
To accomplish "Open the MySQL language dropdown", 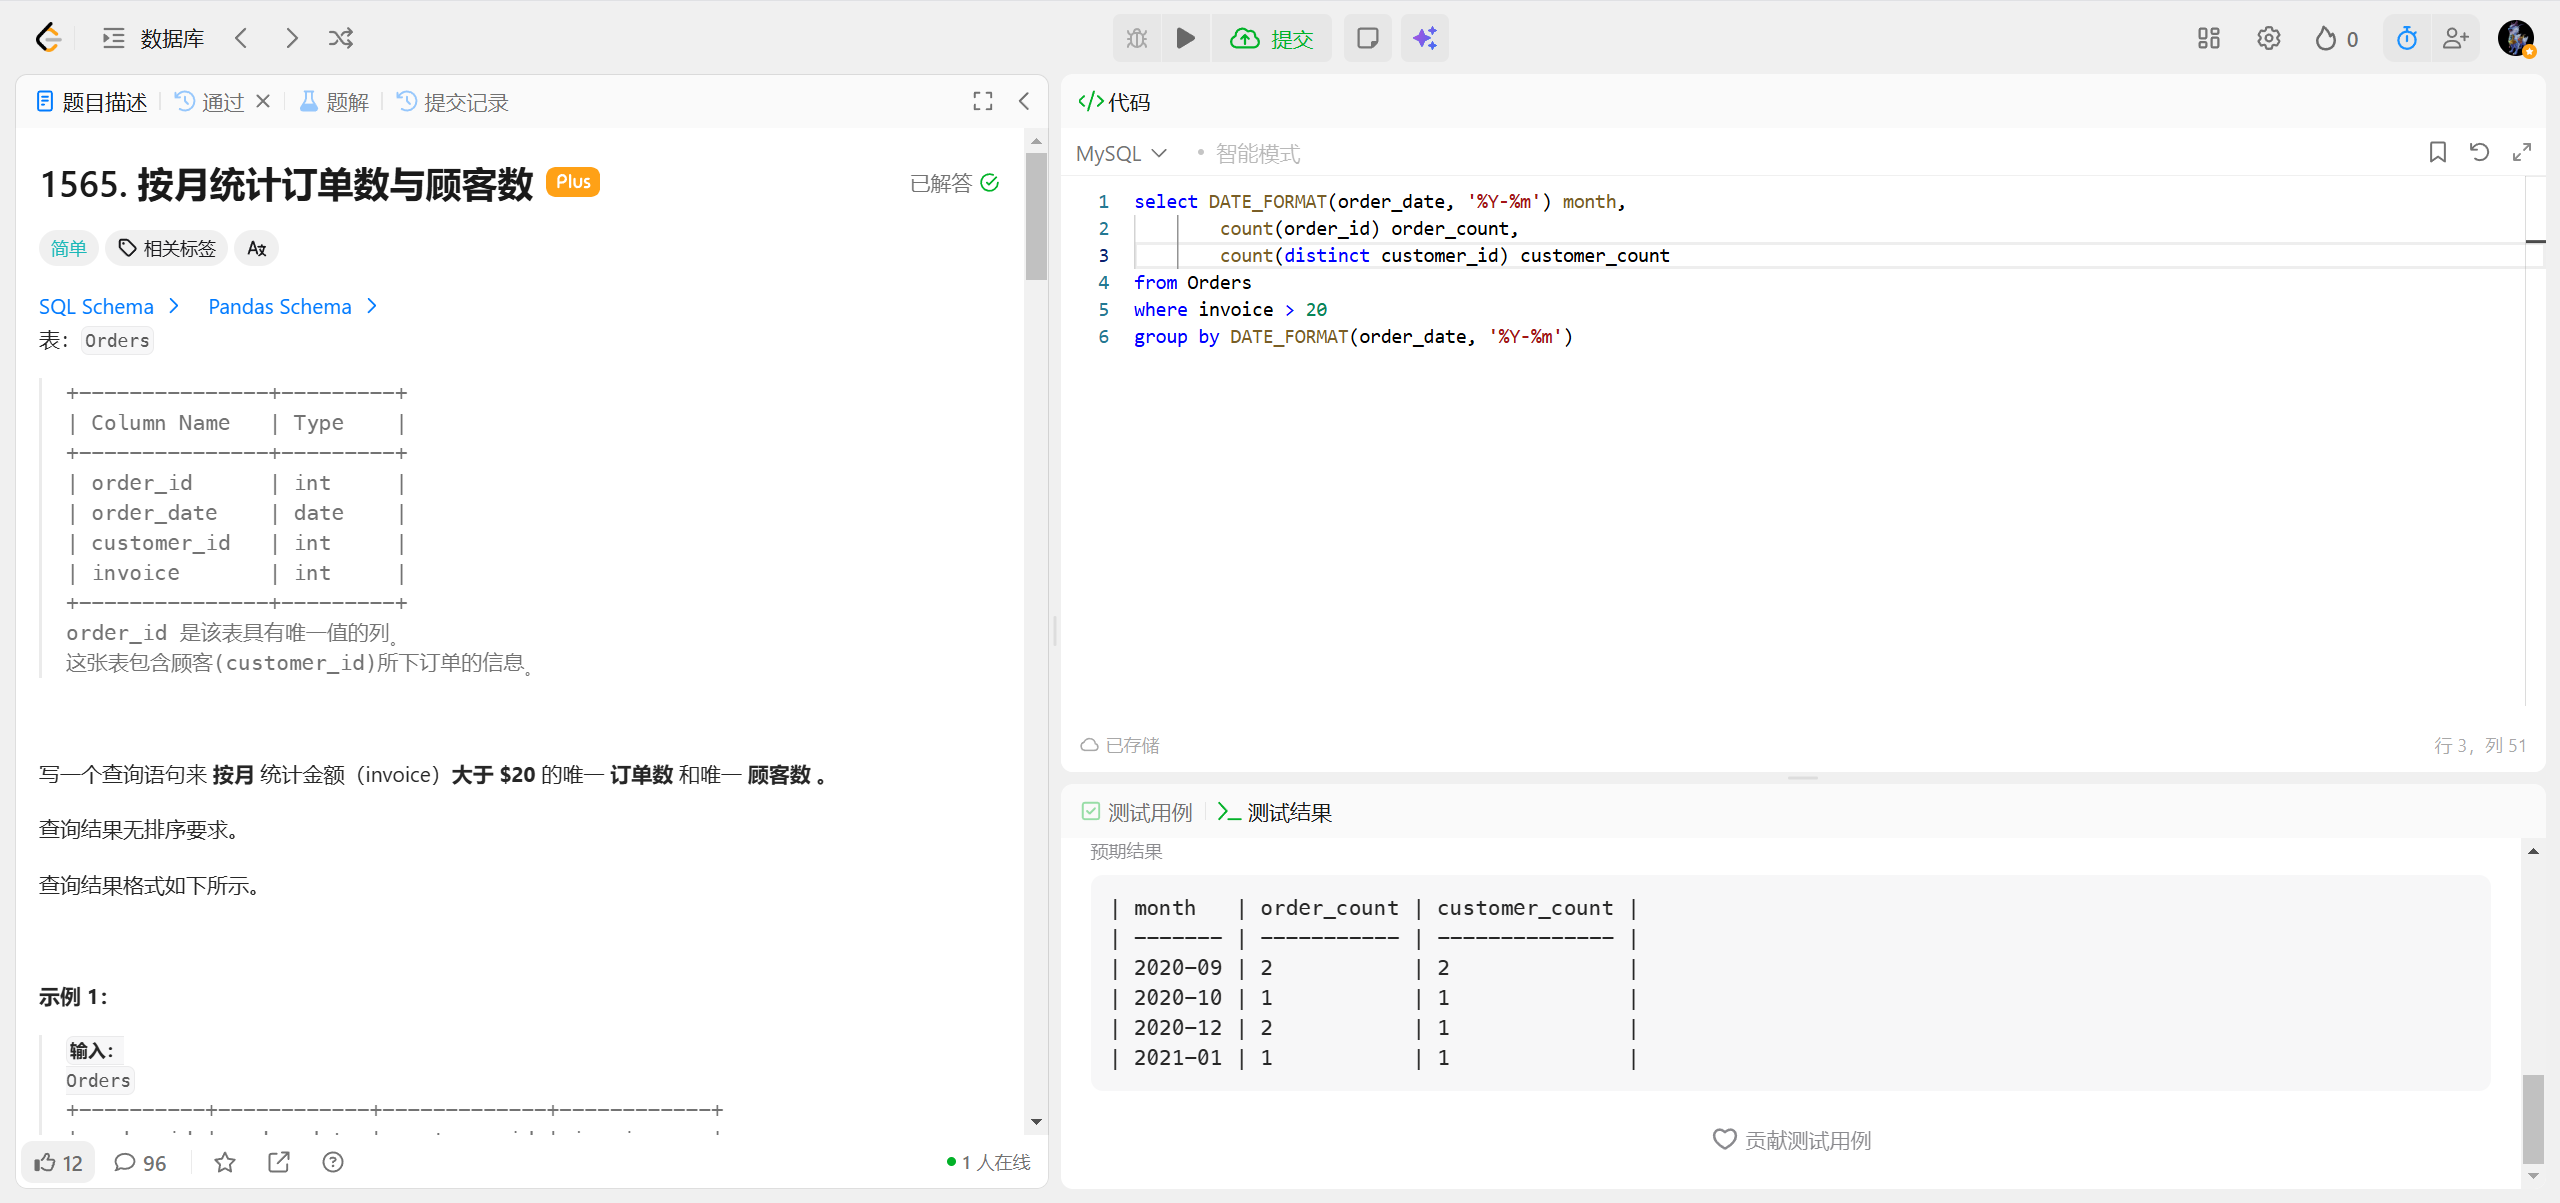I will tap(1121, 153).
